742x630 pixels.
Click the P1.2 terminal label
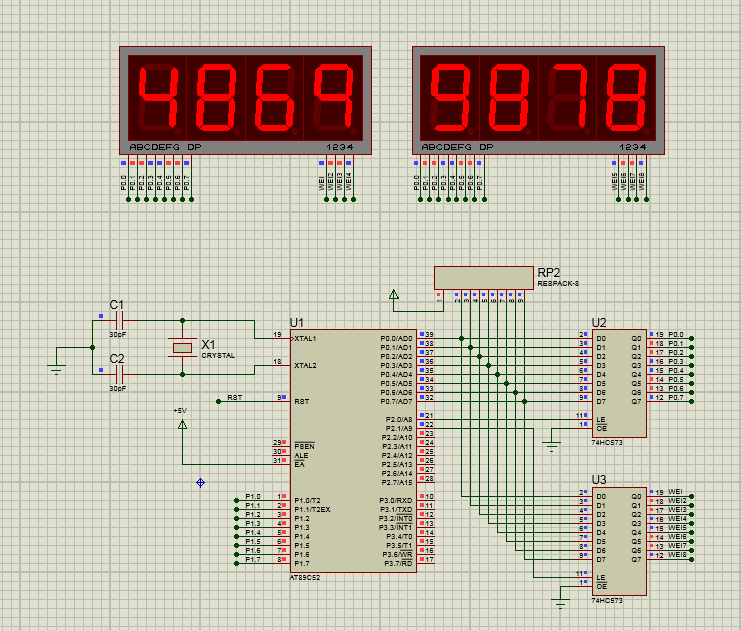pos(253,515)
